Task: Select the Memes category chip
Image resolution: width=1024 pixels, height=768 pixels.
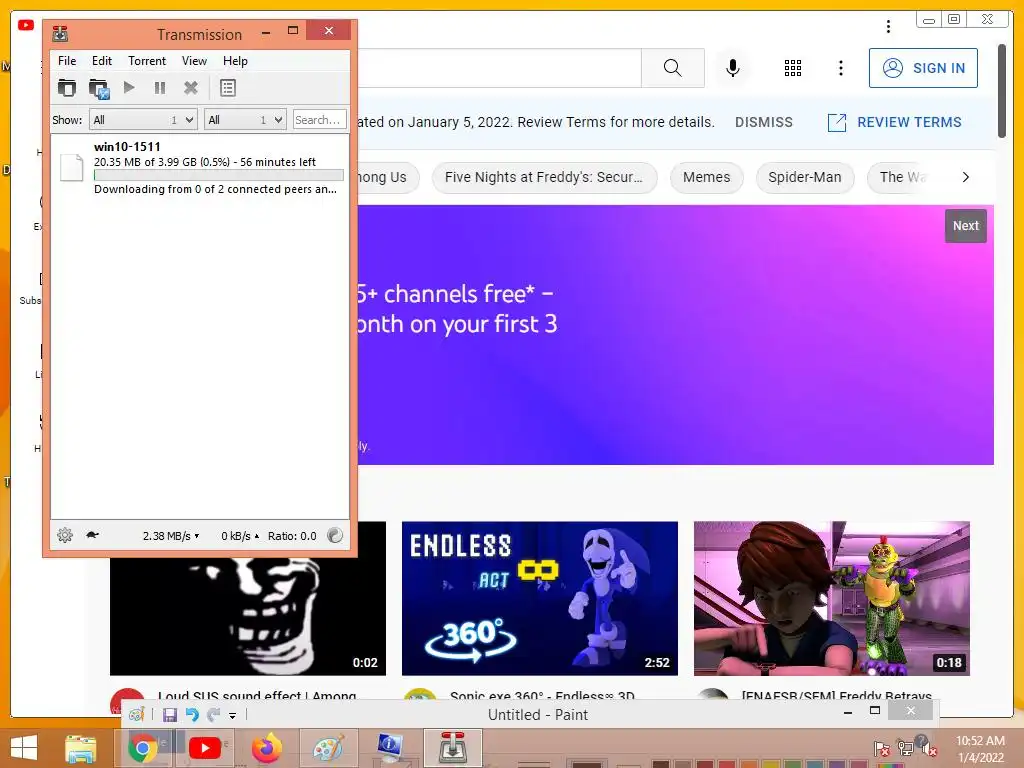Action: coord(707,178)
